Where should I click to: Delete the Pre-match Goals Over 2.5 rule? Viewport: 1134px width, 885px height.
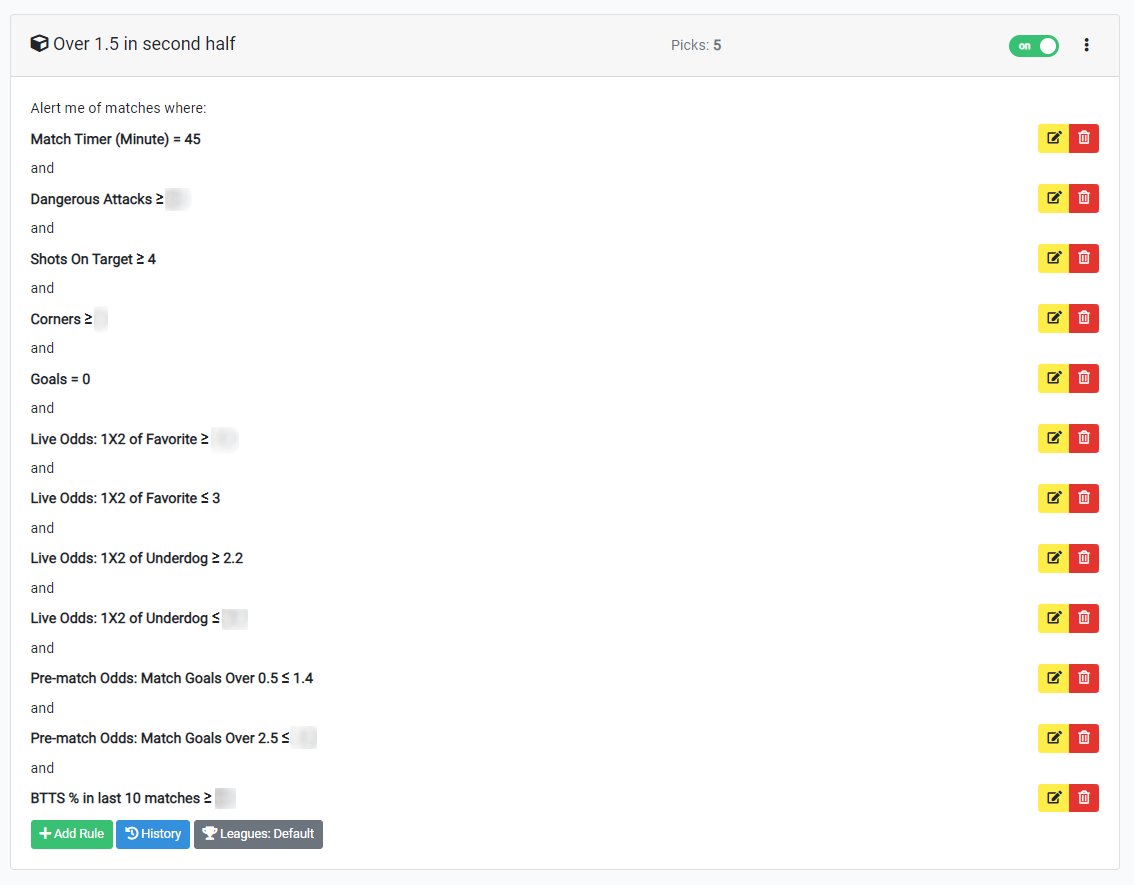coord(1084,738)
